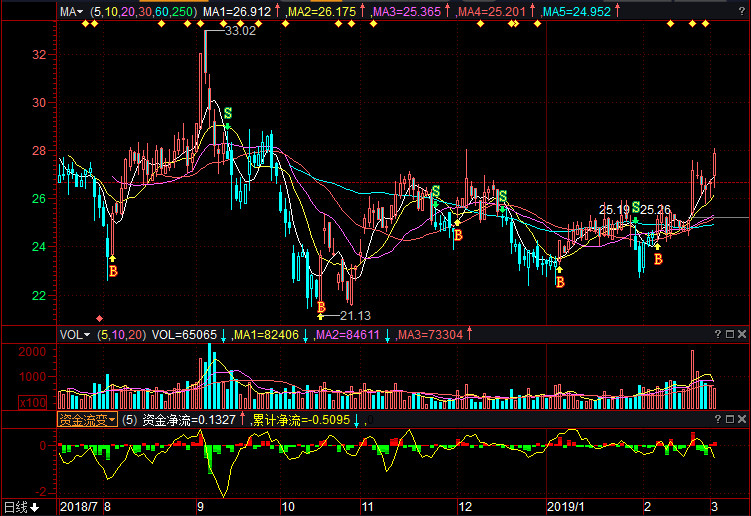
Task: Maximize the VOL sub-panel
Action: pyautogui.click(x=729, y=334)
